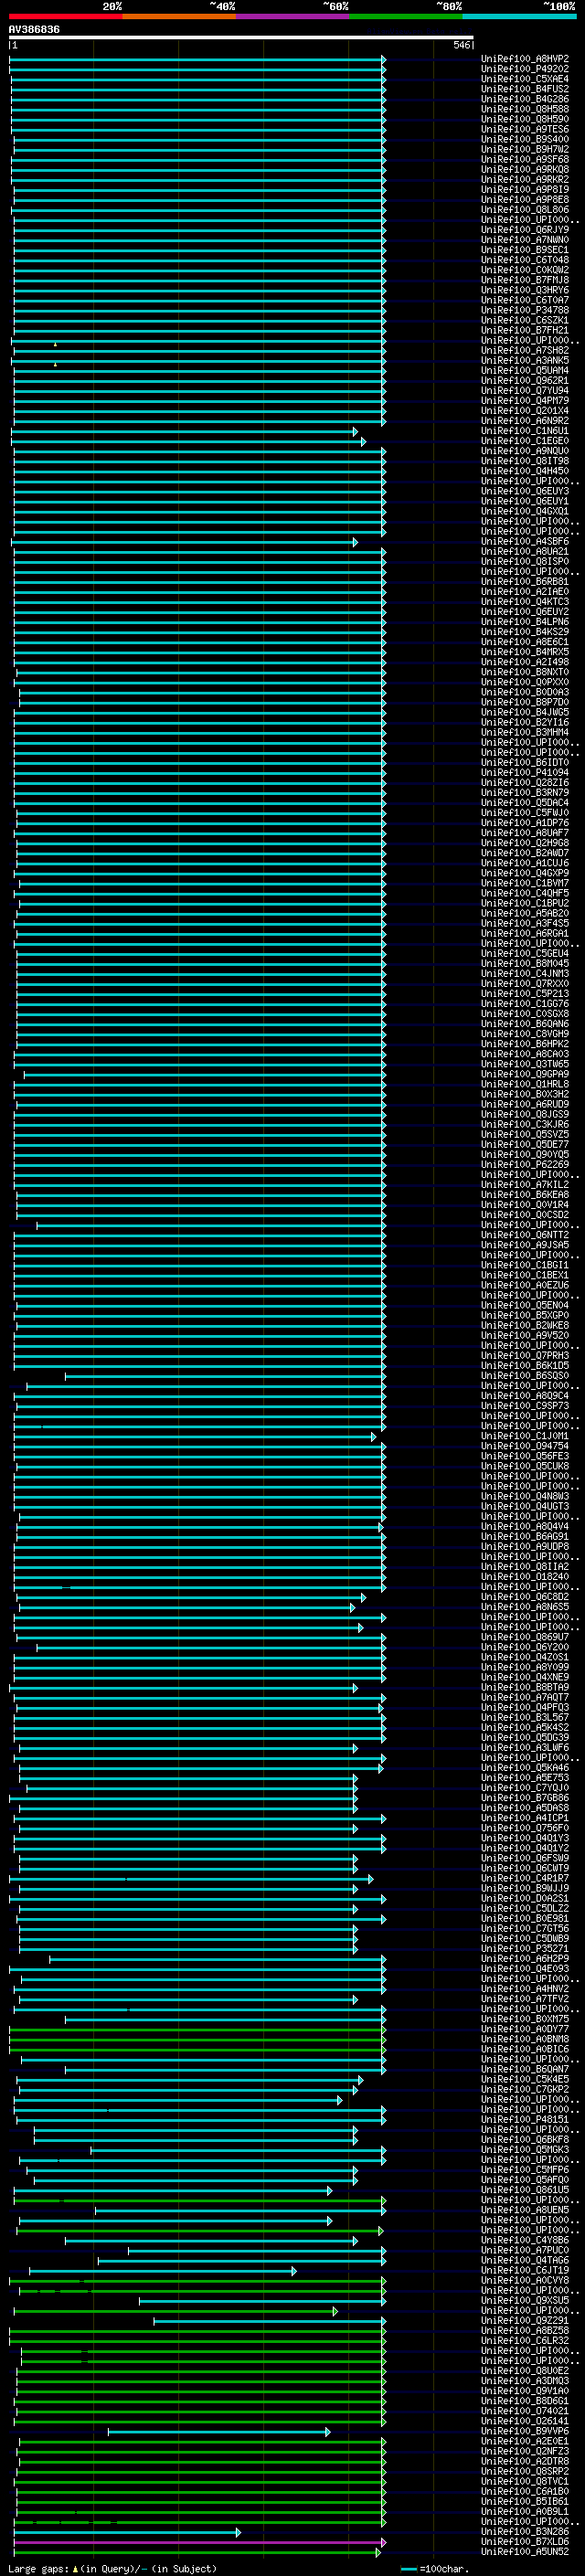The width and height of the screenshot is (585, 2576).
Task: Select hit label UniRef100_O18240
Action: click(x=525, y=1577)
